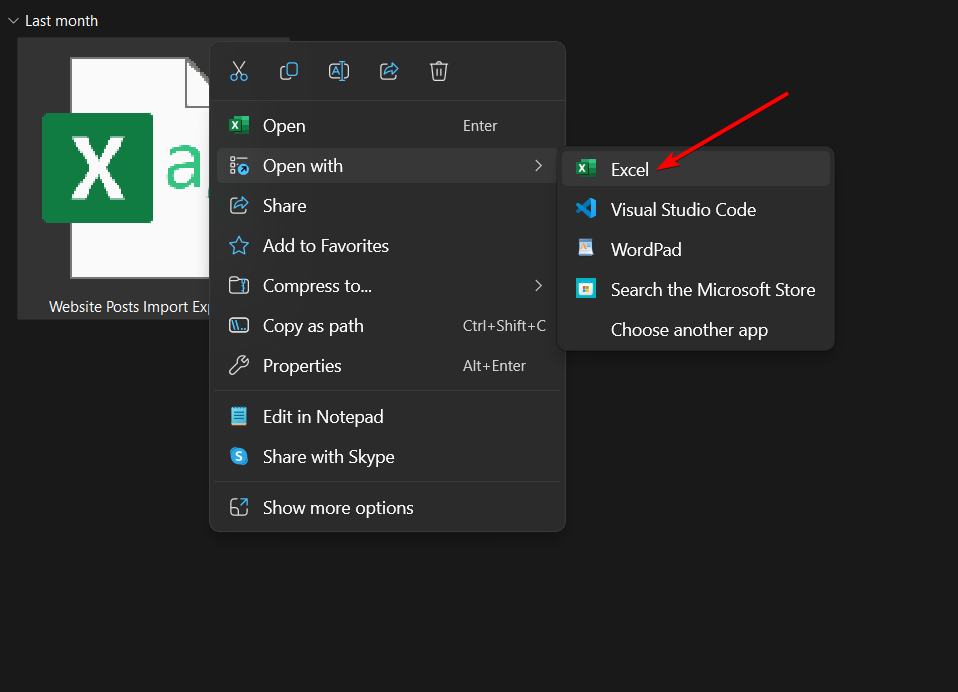Image resolution: width=958 pixels, height=692 pixels.
Task: Choose Copy as path
Action: click(x=387, y=326)
